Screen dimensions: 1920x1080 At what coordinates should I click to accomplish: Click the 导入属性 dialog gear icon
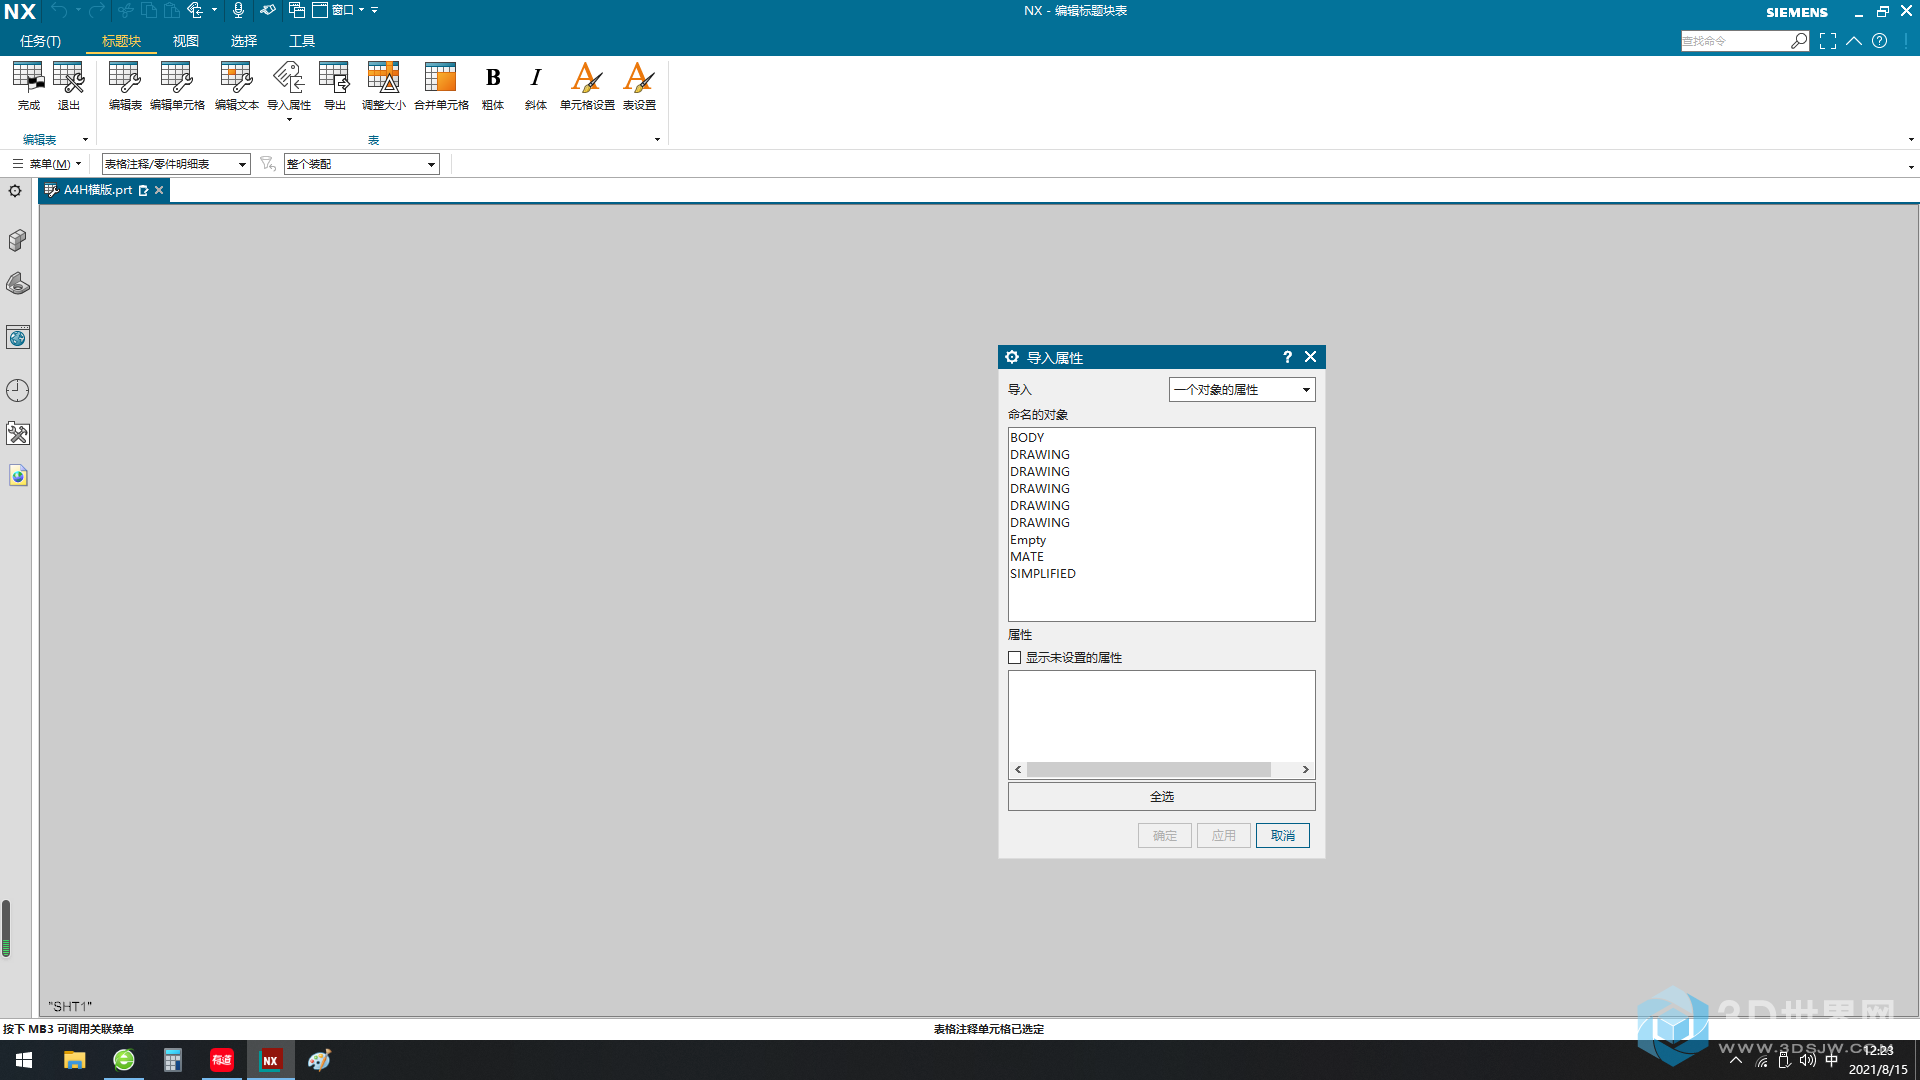[x=1012, y=357]
